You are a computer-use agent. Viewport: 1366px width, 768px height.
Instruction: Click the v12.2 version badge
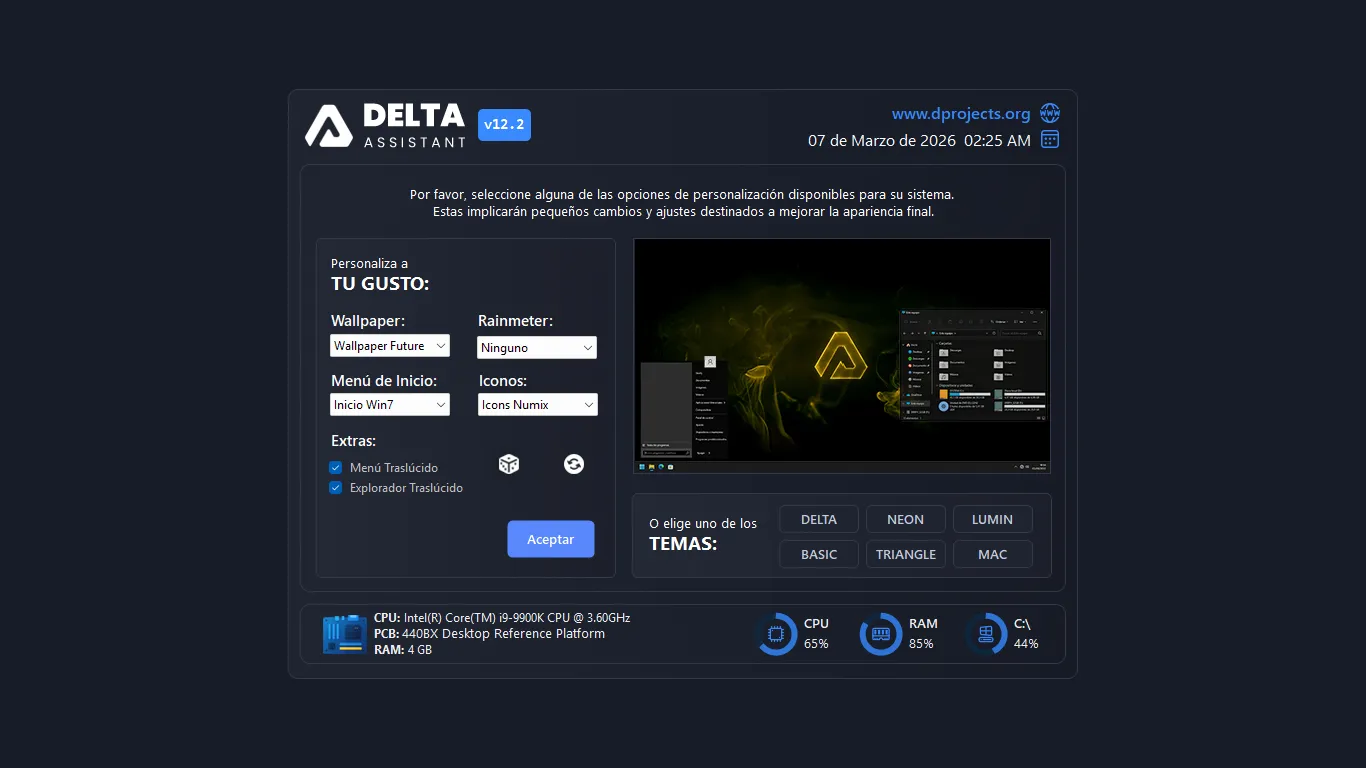[504, 125]
